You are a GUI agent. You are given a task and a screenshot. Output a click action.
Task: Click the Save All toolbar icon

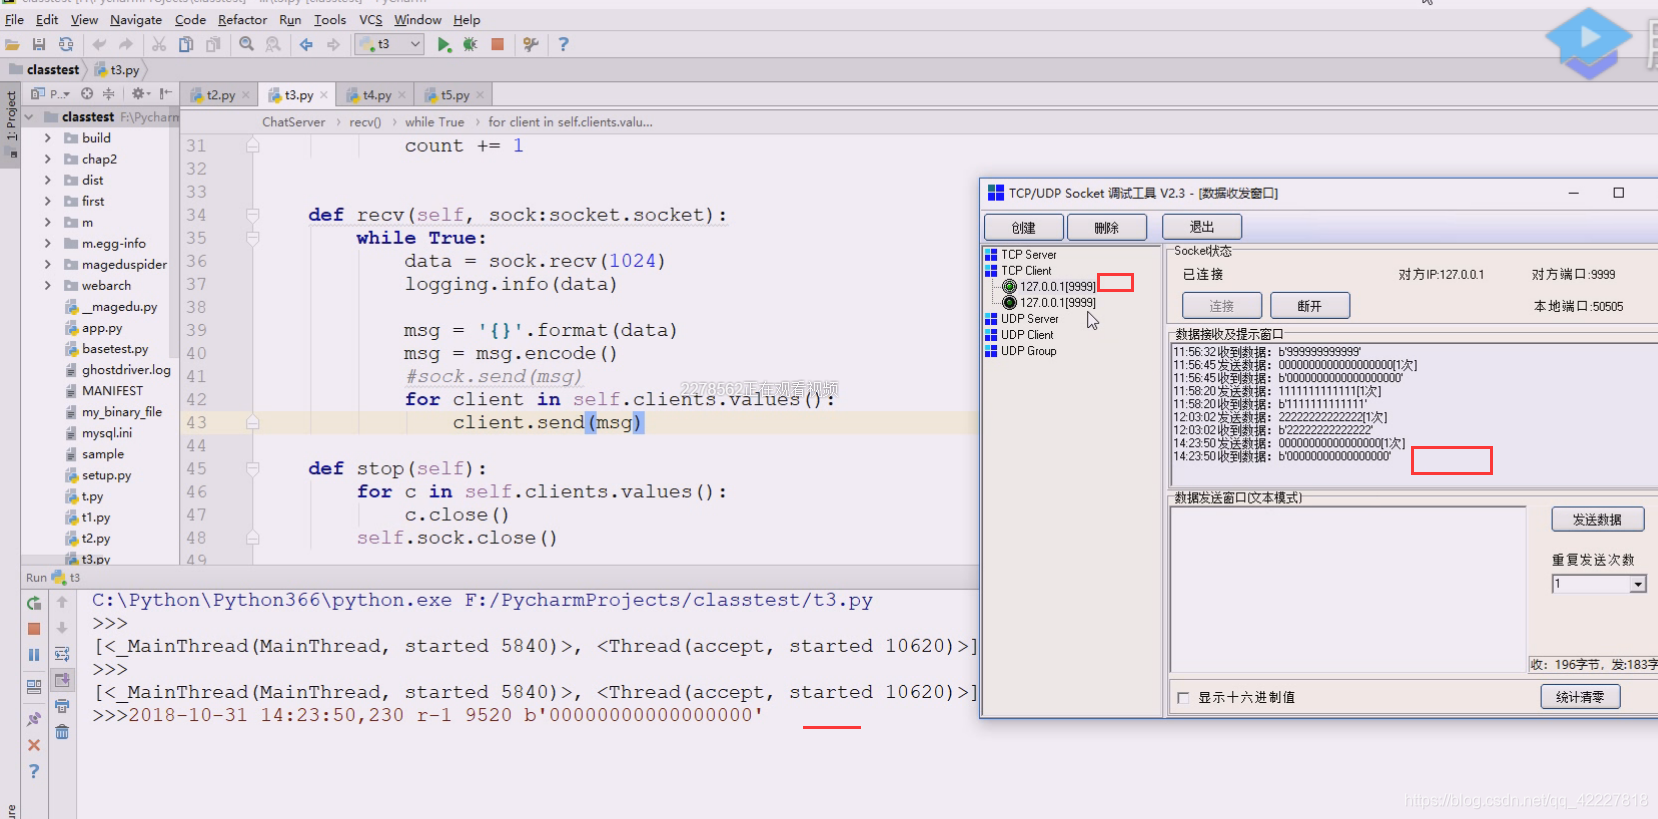(x=39, y=44)
